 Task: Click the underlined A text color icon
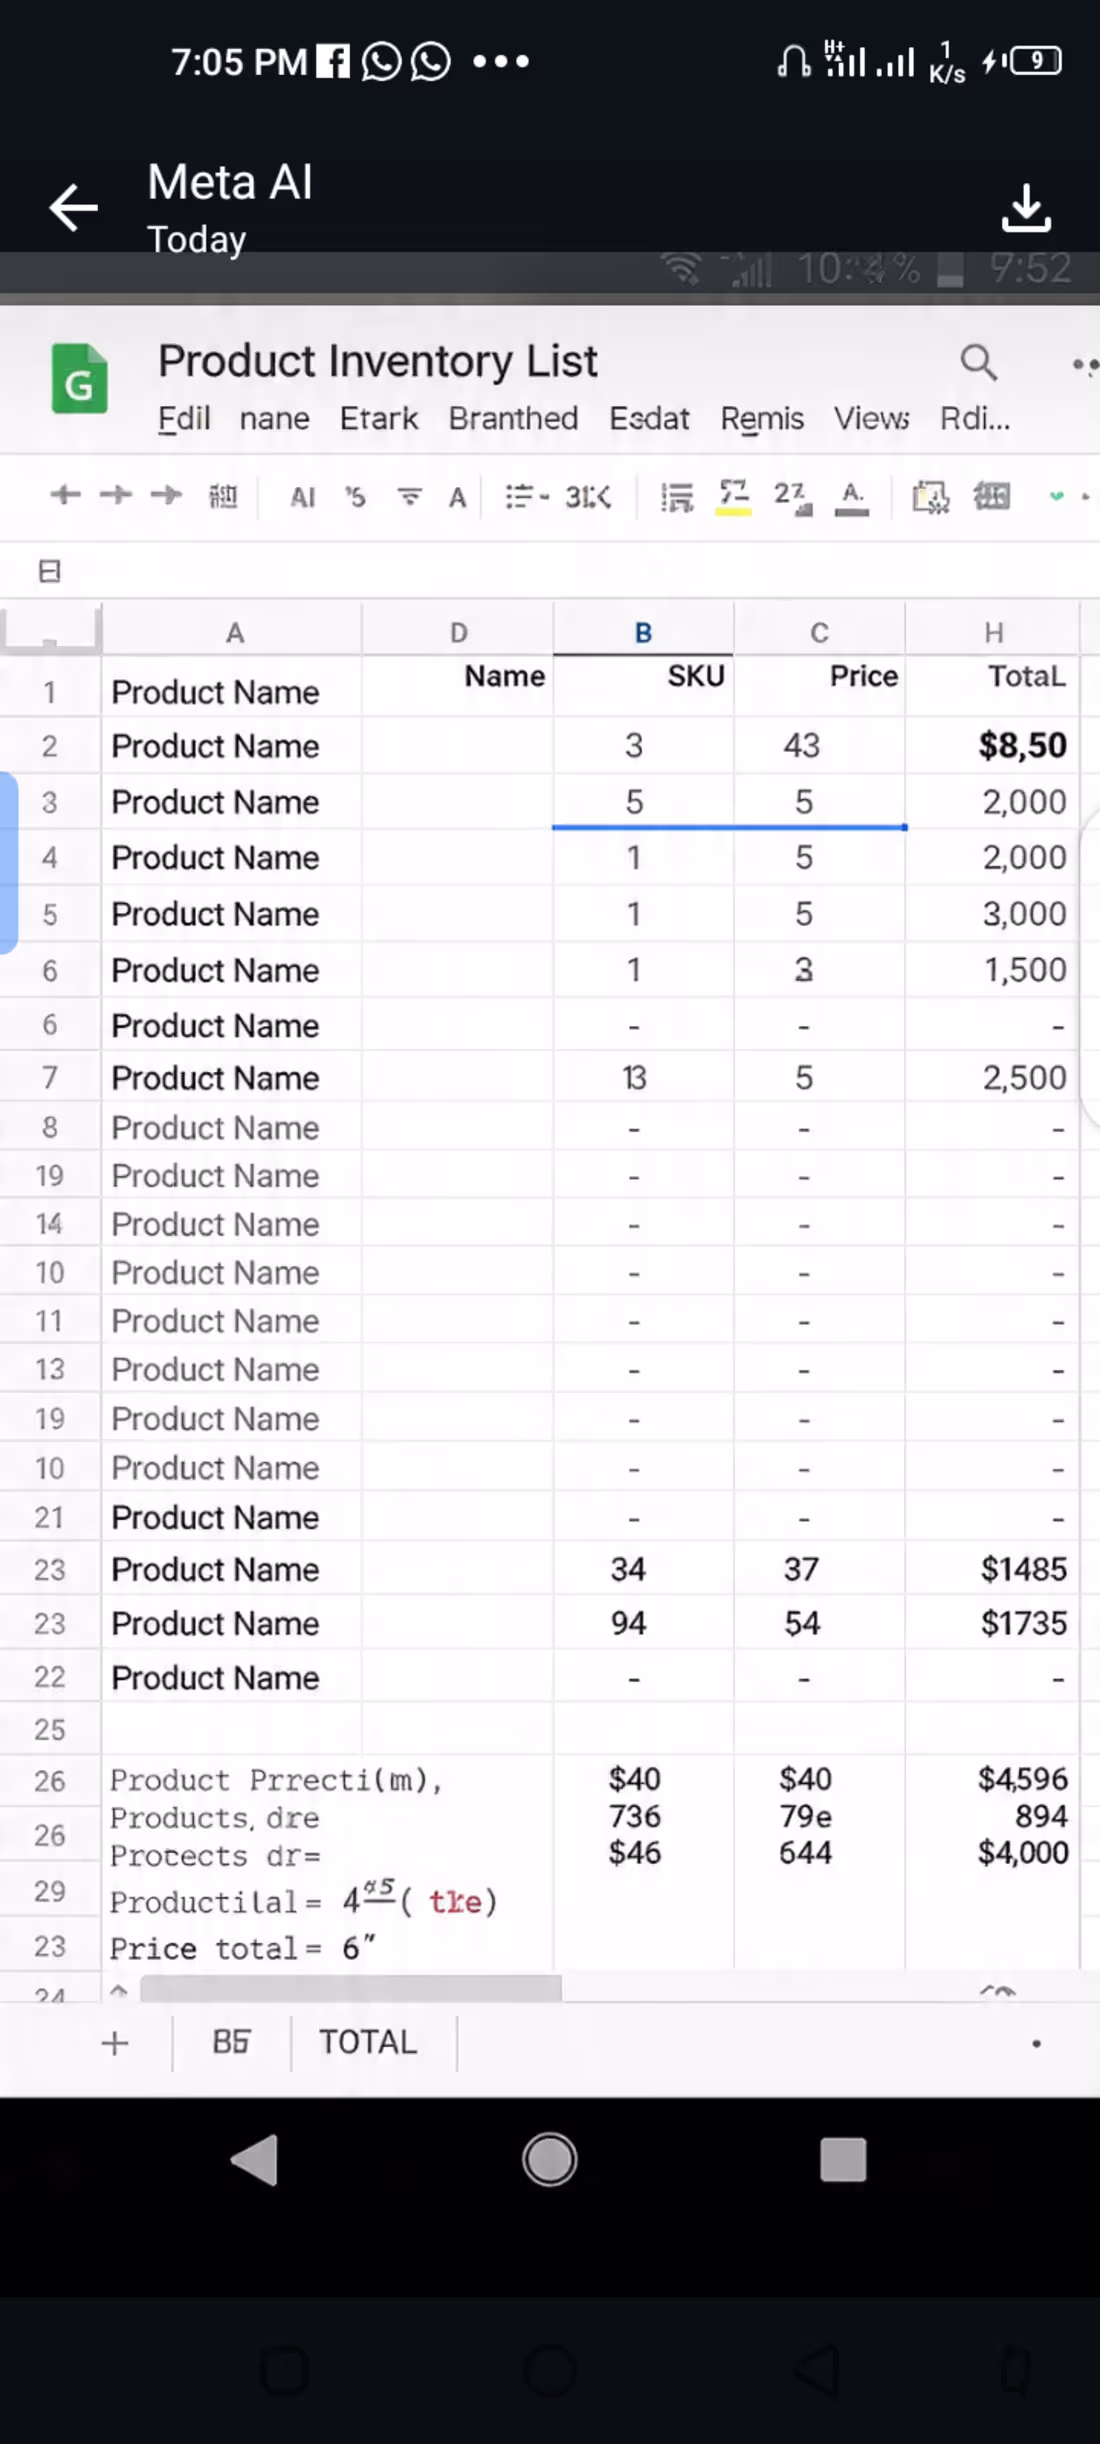[852, 497]
